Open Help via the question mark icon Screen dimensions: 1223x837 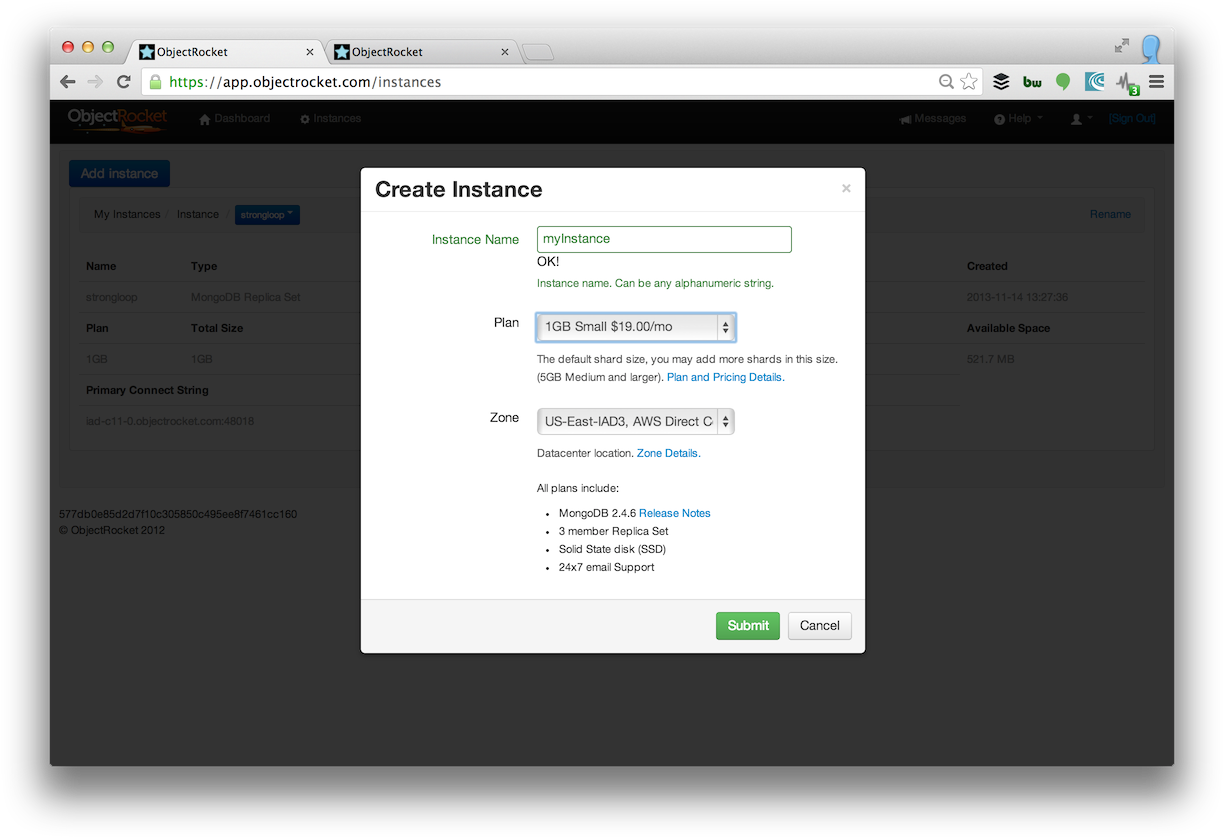pos(998,118)
